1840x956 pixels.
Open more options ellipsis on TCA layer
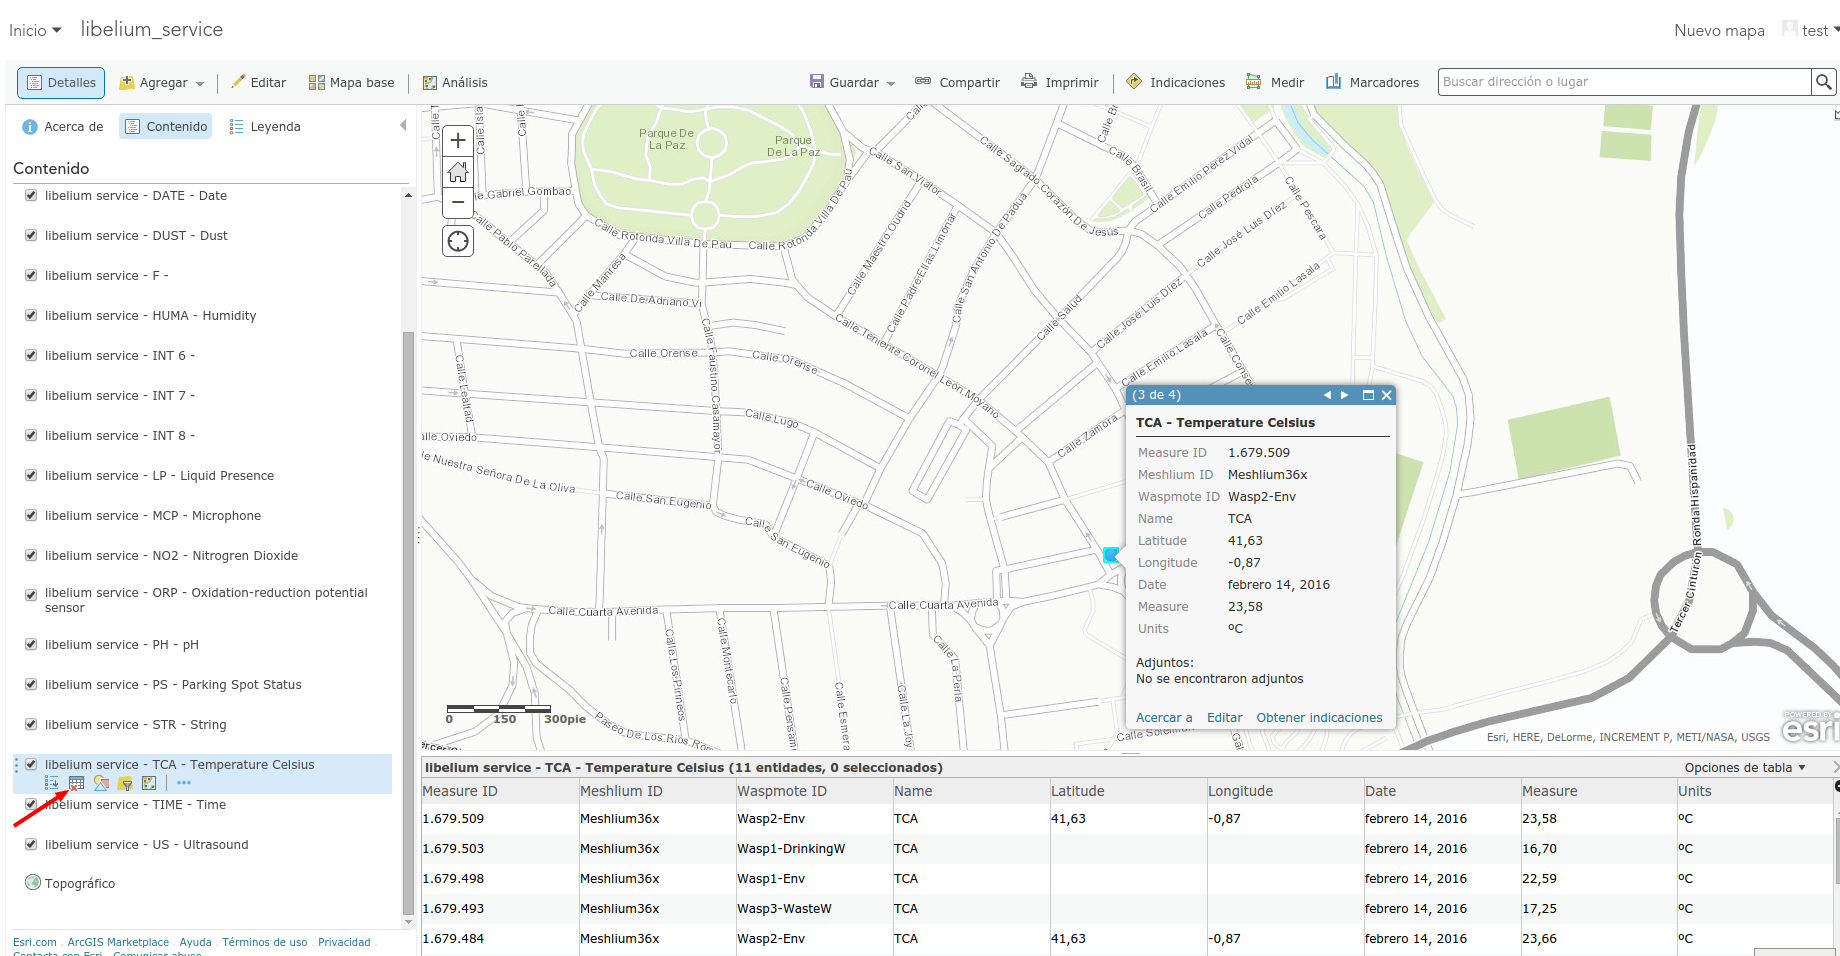184,783
